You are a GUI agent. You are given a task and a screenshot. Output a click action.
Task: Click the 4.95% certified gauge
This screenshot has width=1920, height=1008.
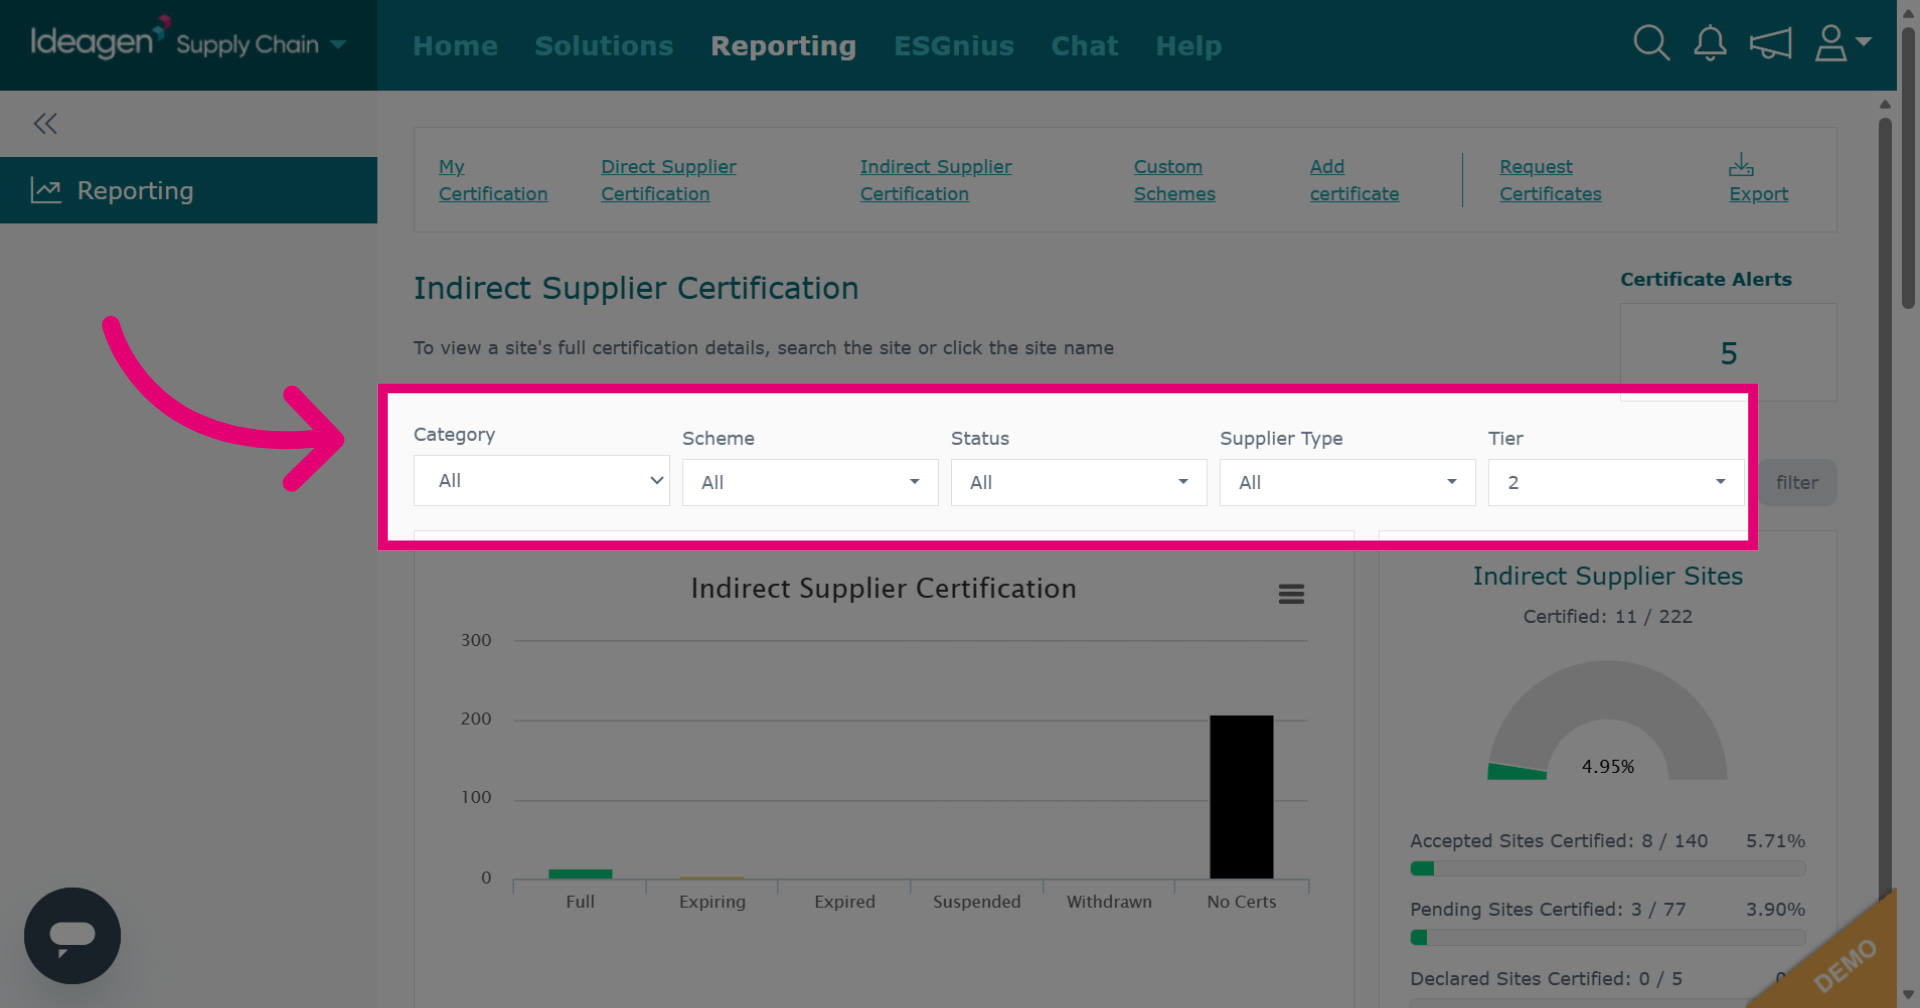pyautogui.click(x=1608, y=720)
